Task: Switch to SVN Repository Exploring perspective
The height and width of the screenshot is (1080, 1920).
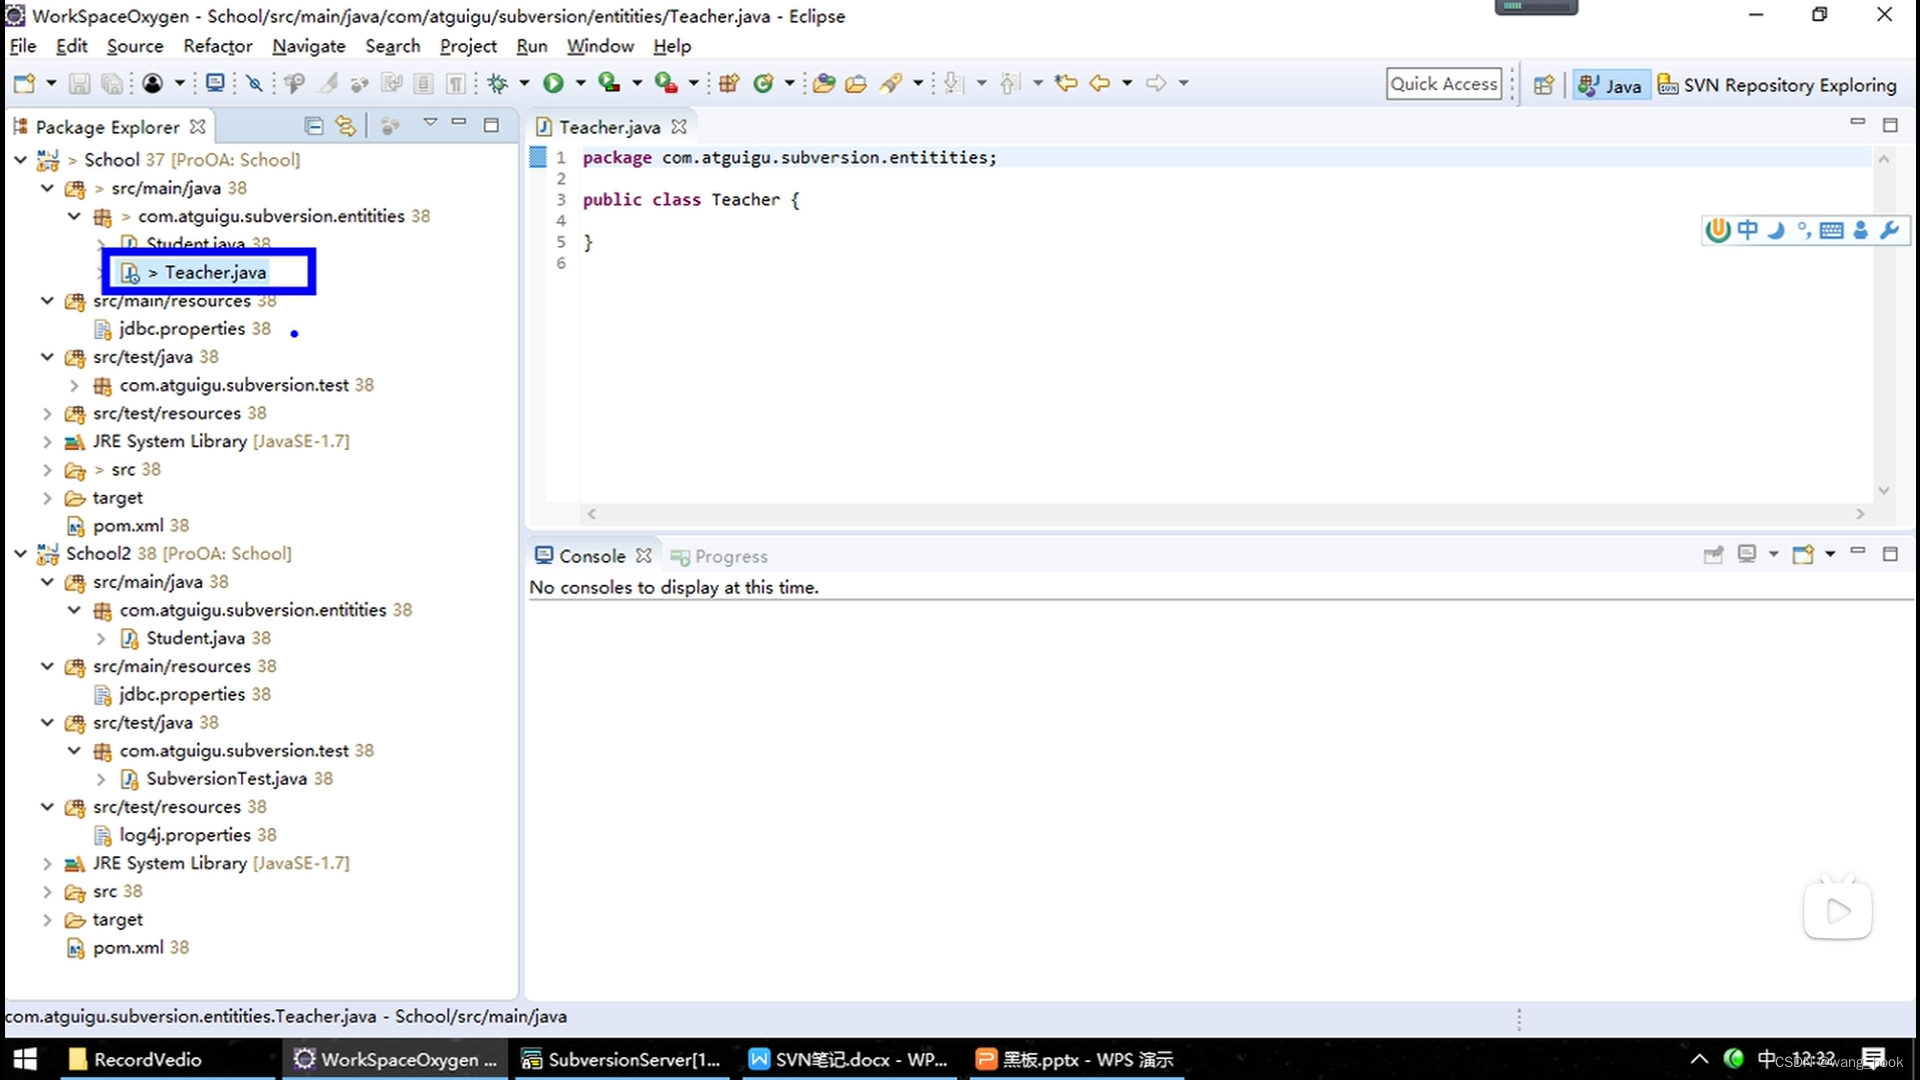Action: 1777,85
